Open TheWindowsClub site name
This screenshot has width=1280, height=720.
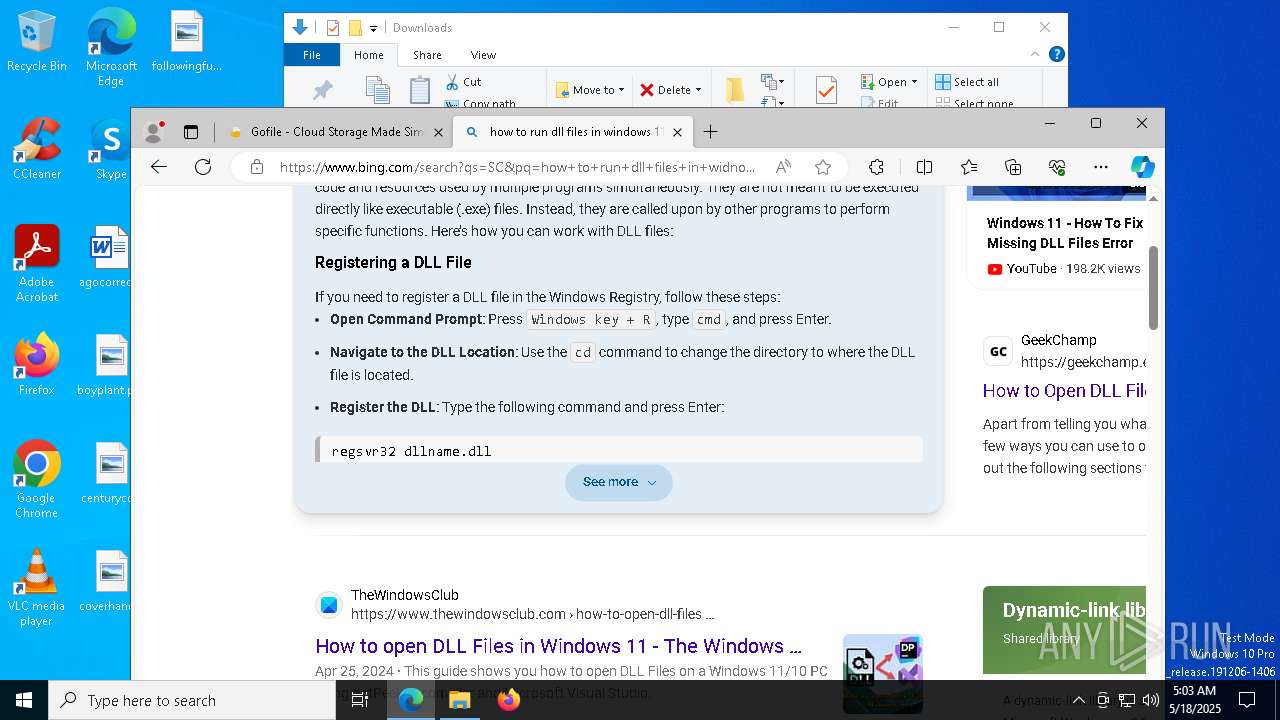click(x=405, y=595)
